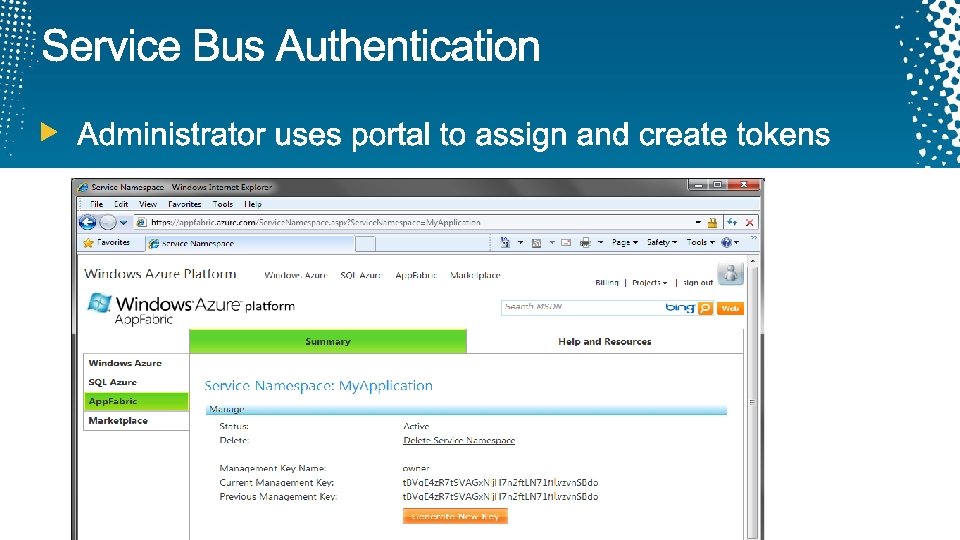Image resolution: width=960 pixels, height=540 pixels.
Task: Click the Billing link
Action: point(607,282)
